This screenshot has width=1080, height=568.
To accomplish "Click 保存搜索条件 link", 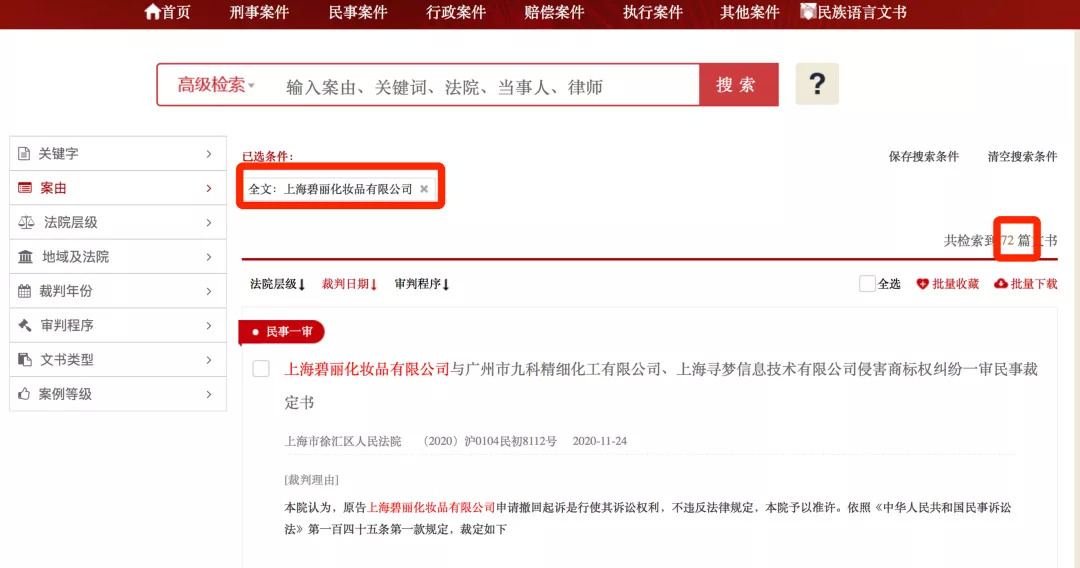I will (x=924, y=156).
